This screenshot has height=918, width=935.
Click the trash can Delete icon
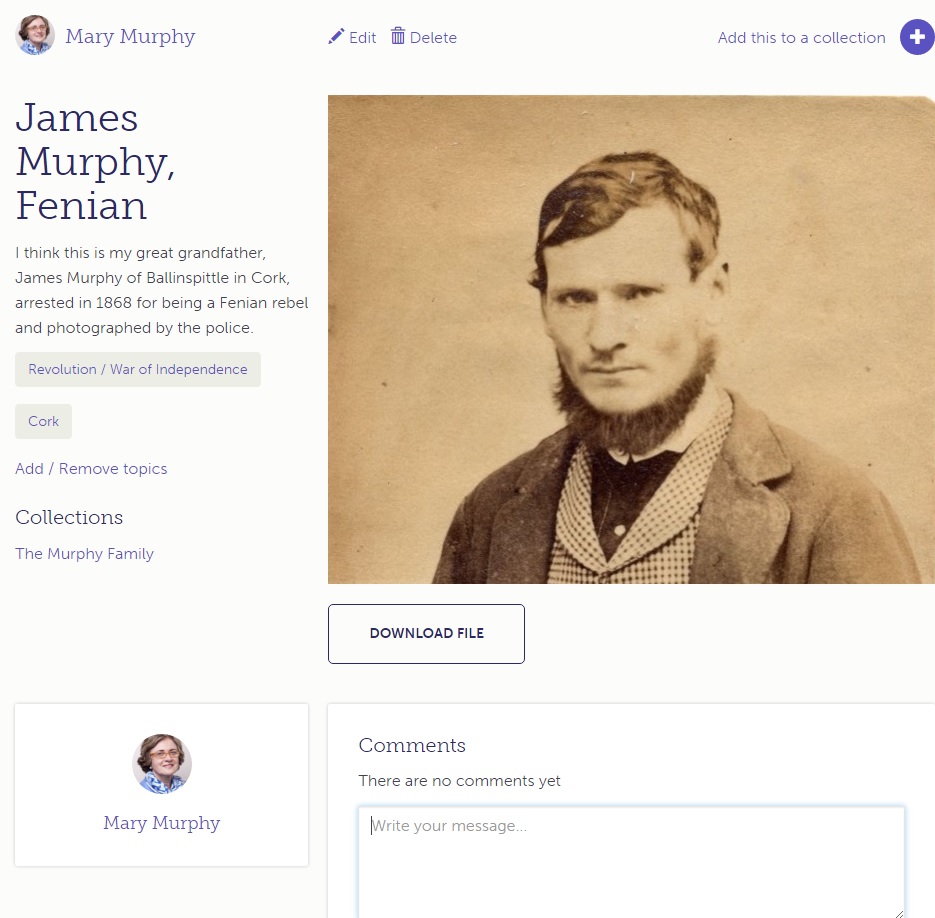398,36
